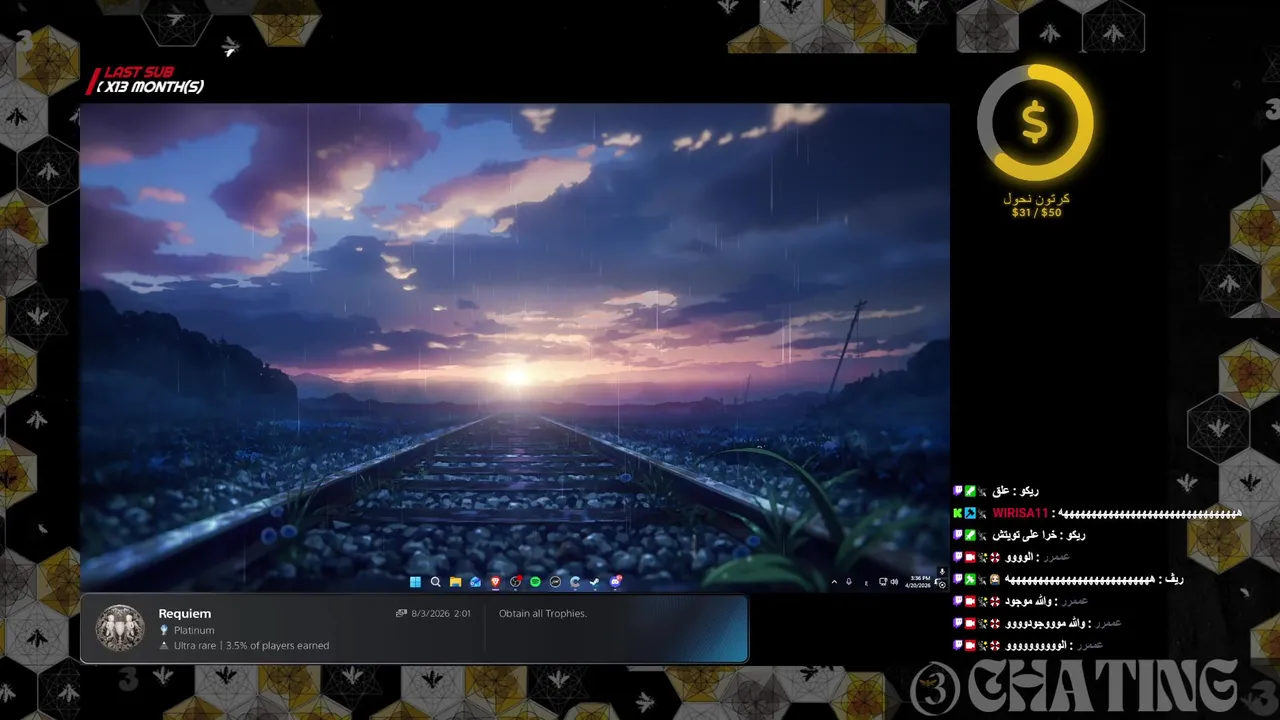The height and width of the screenshot is (720, 1280).
Task: Click the last "عمرر : الوووووووو" message
Action: point(1053,645)
